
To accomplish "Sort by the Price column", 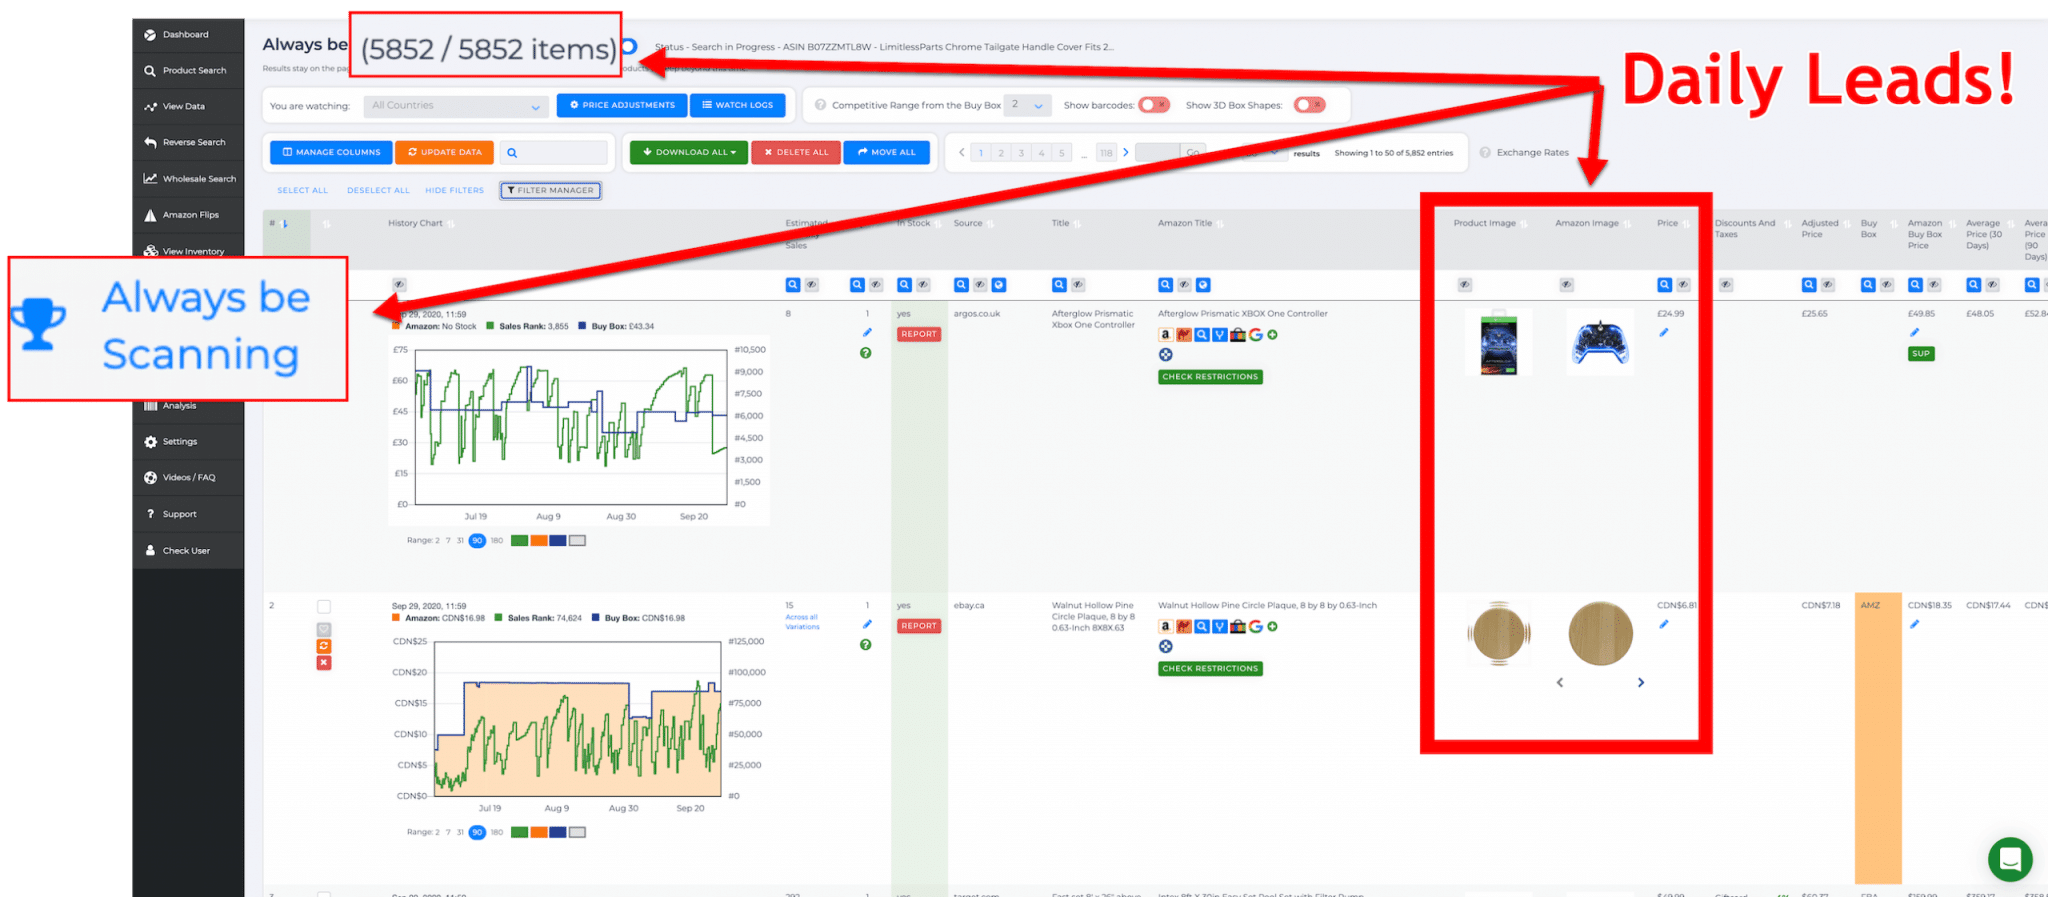I will tap(1686, 224).
